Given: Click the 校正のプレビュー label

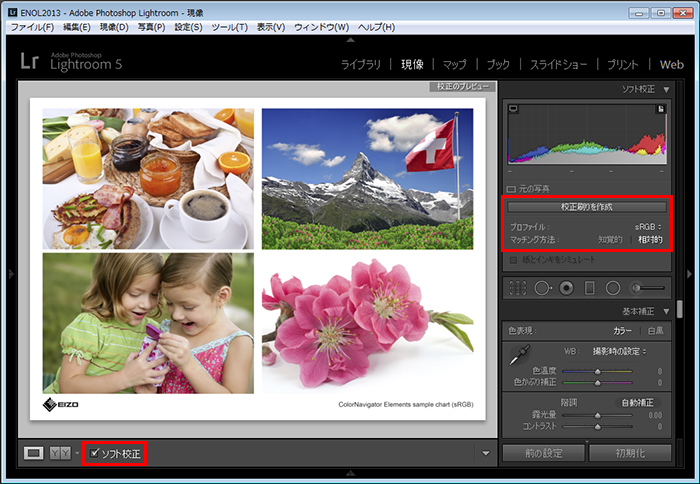Looking at the screenshot, I should pyautogui.click(x=462, y=86).
